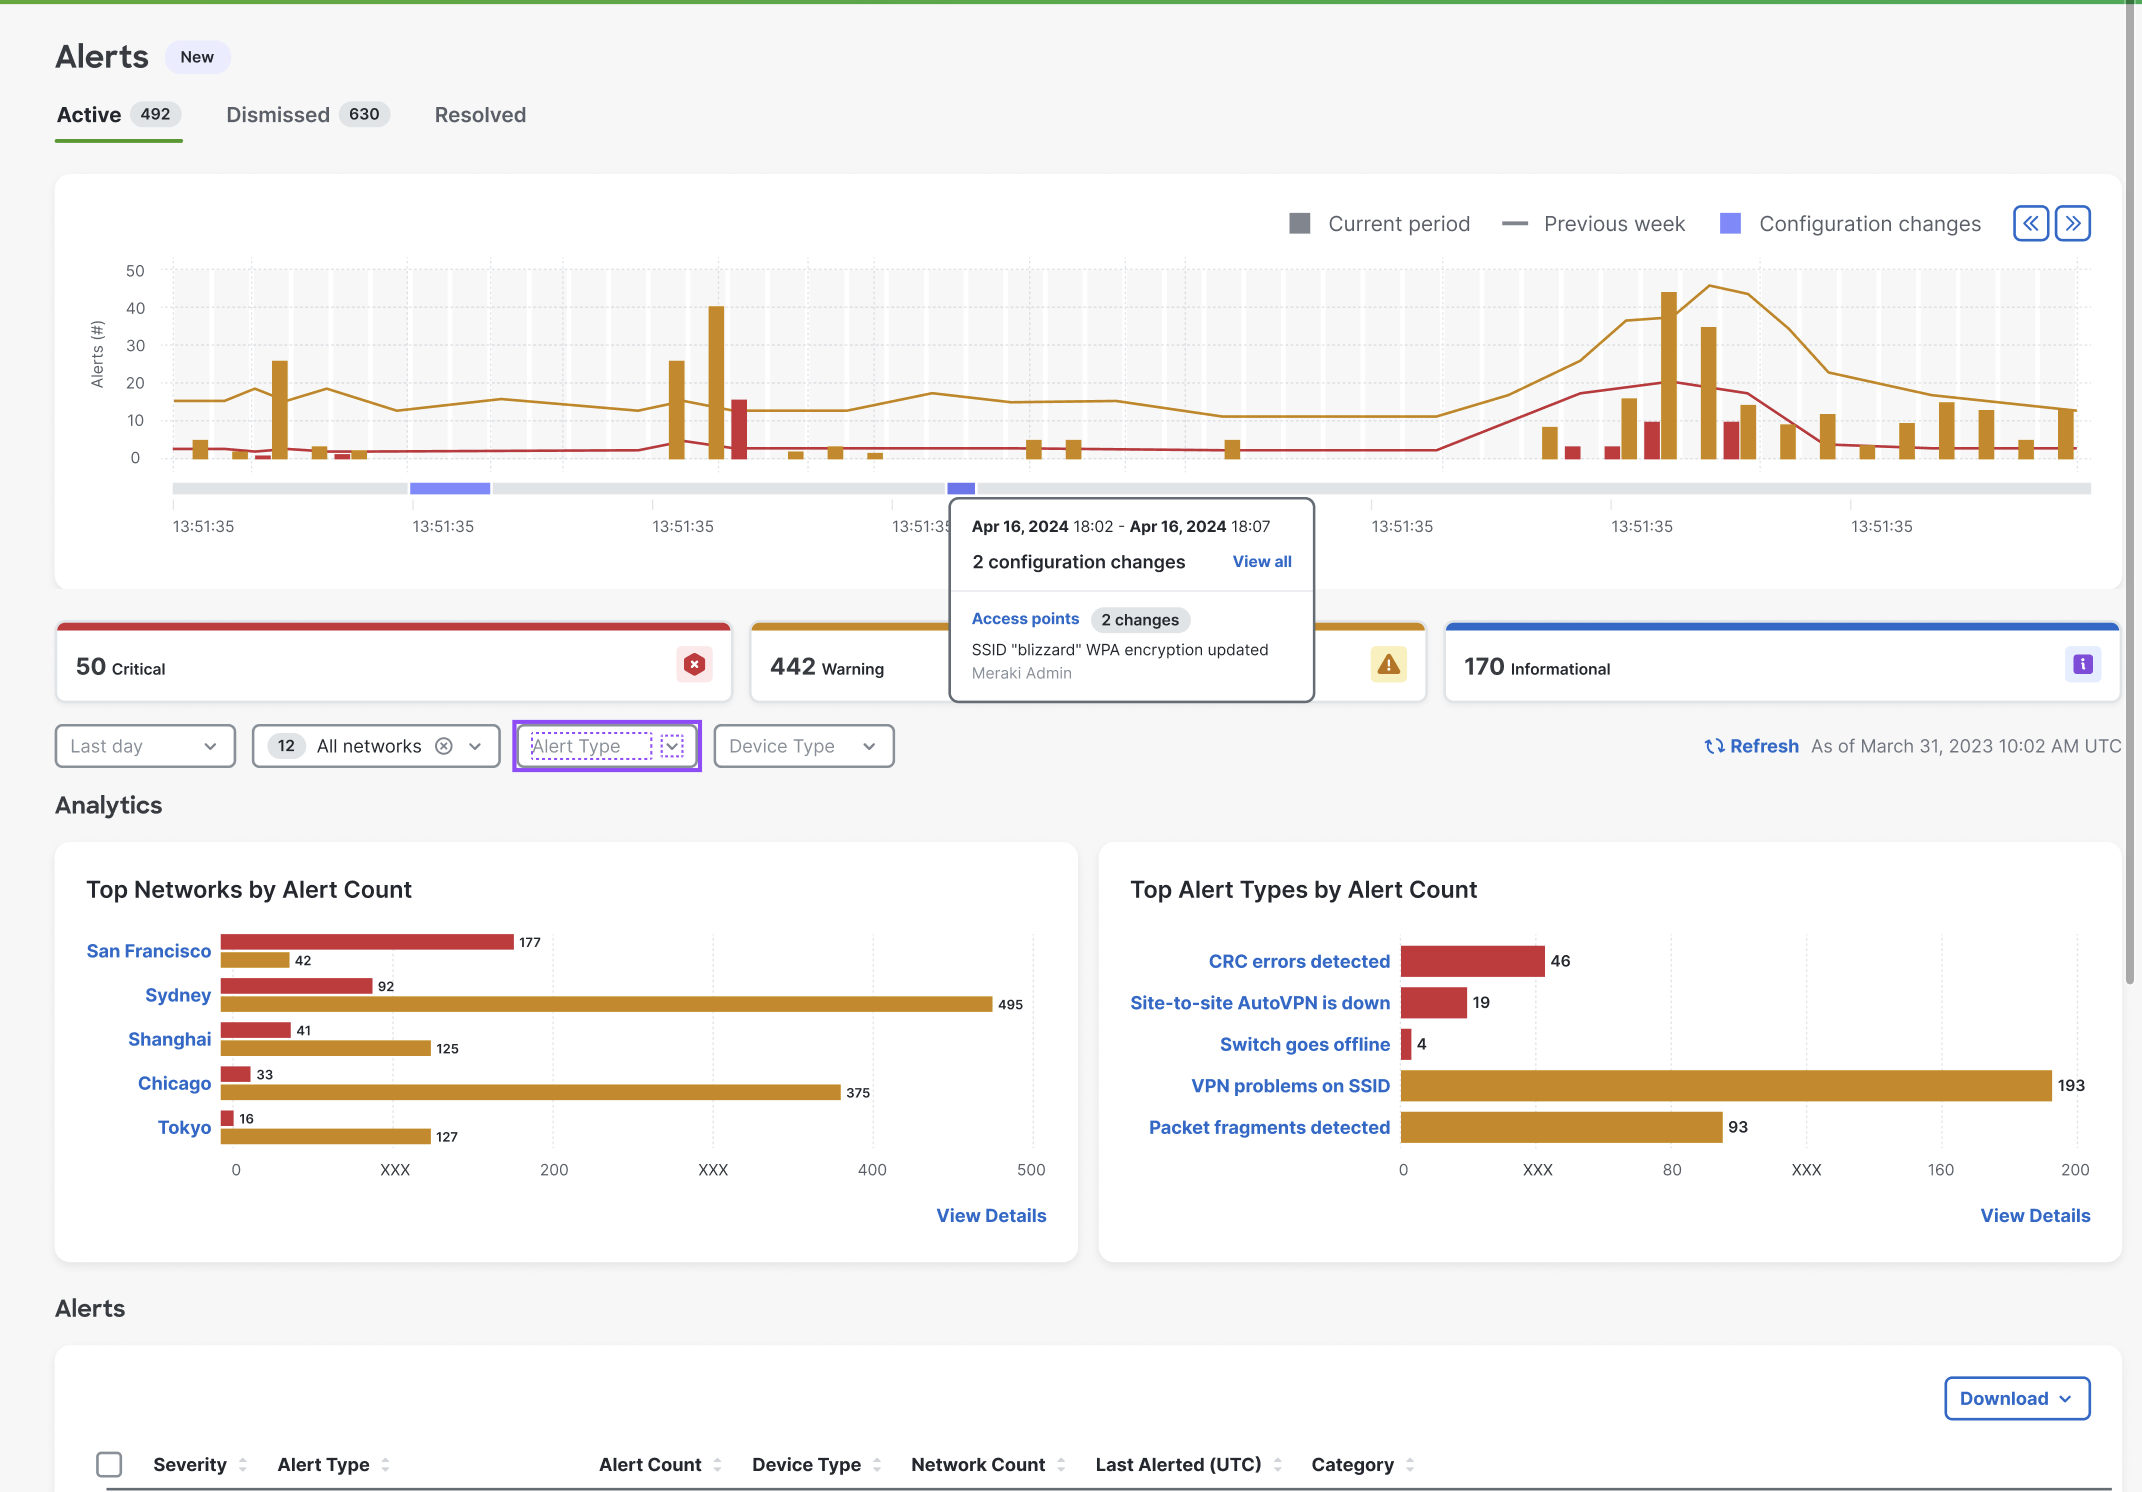The image size is (2142, 1492).
Task: Open the Download button menu
Action: tap(2016, 1398)
